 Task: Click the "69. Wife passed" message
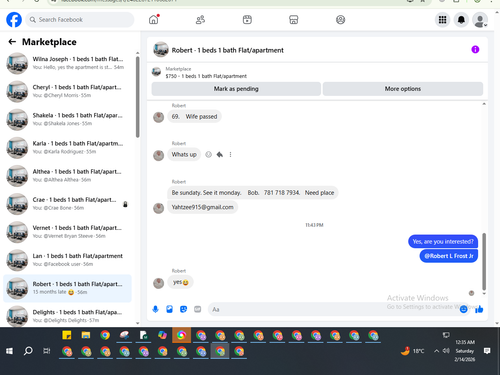coord(194,116)
